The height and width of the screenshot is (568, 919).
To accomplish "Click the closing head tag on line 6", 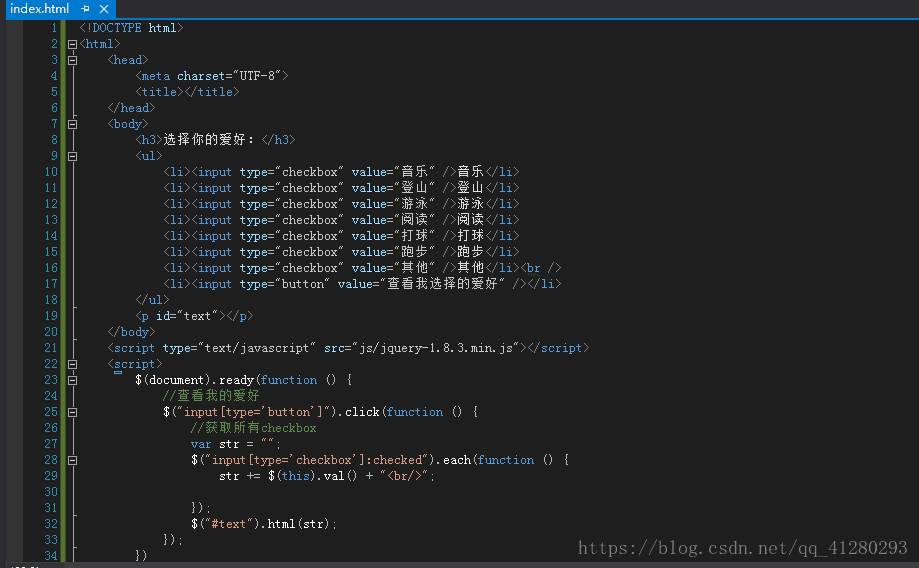I will pyautogui.click(x=131, y=108).
